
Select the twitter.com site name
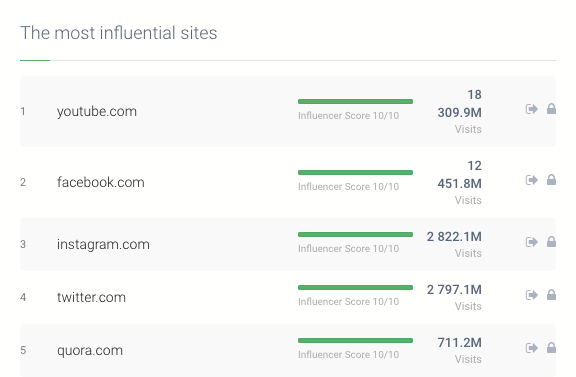(x=91, y=297)
